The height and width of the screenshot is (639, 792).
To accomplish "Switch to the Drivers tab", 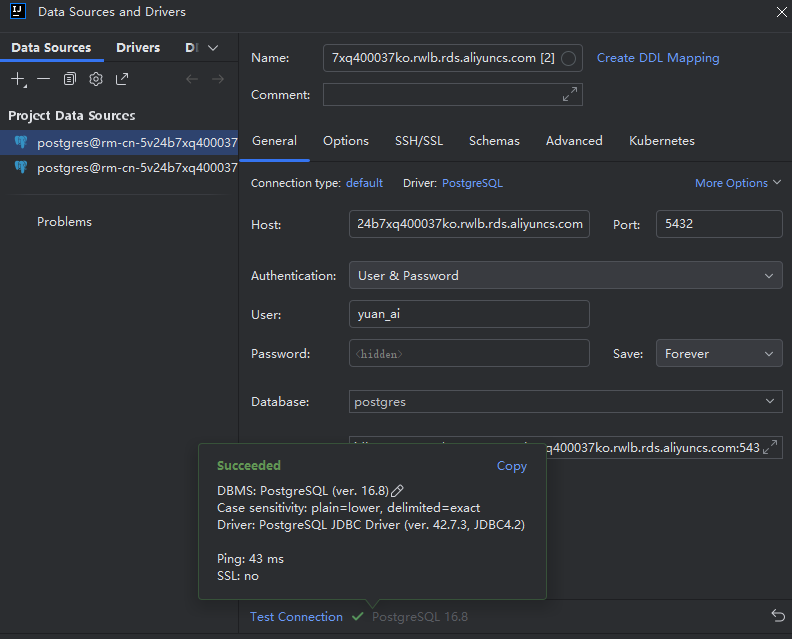I will (138, 47).
